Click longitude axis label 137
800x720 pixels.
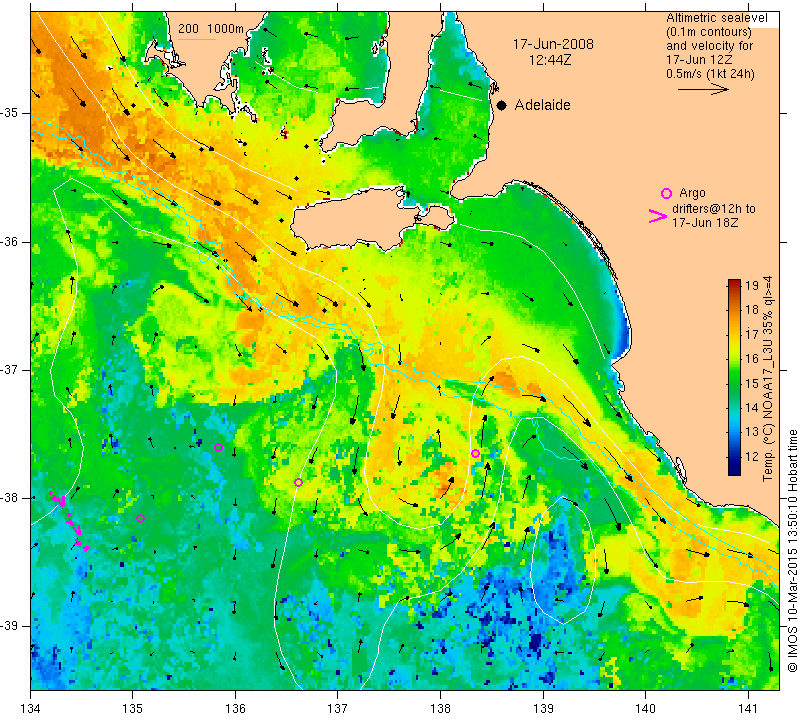338,709
